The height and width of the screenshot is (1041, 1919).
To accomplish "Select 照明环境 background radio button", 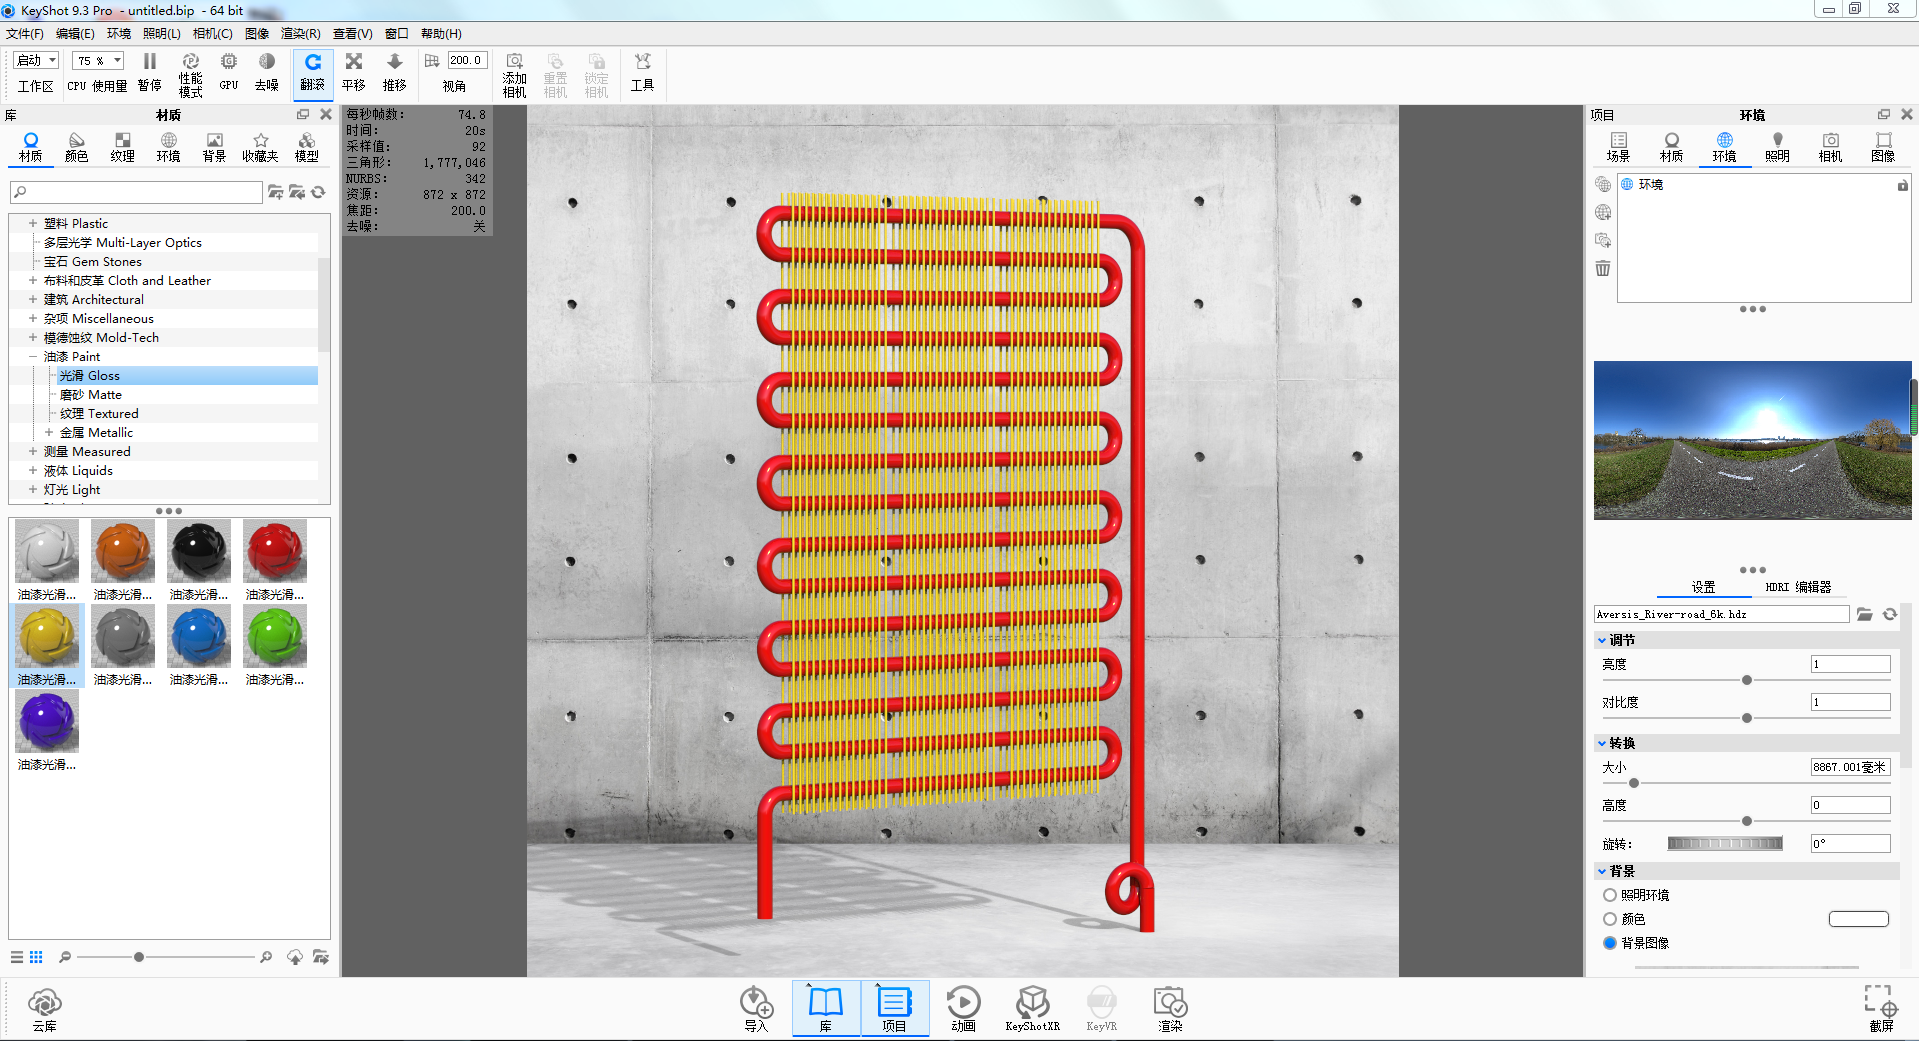I will click(x=1610, y=895).
